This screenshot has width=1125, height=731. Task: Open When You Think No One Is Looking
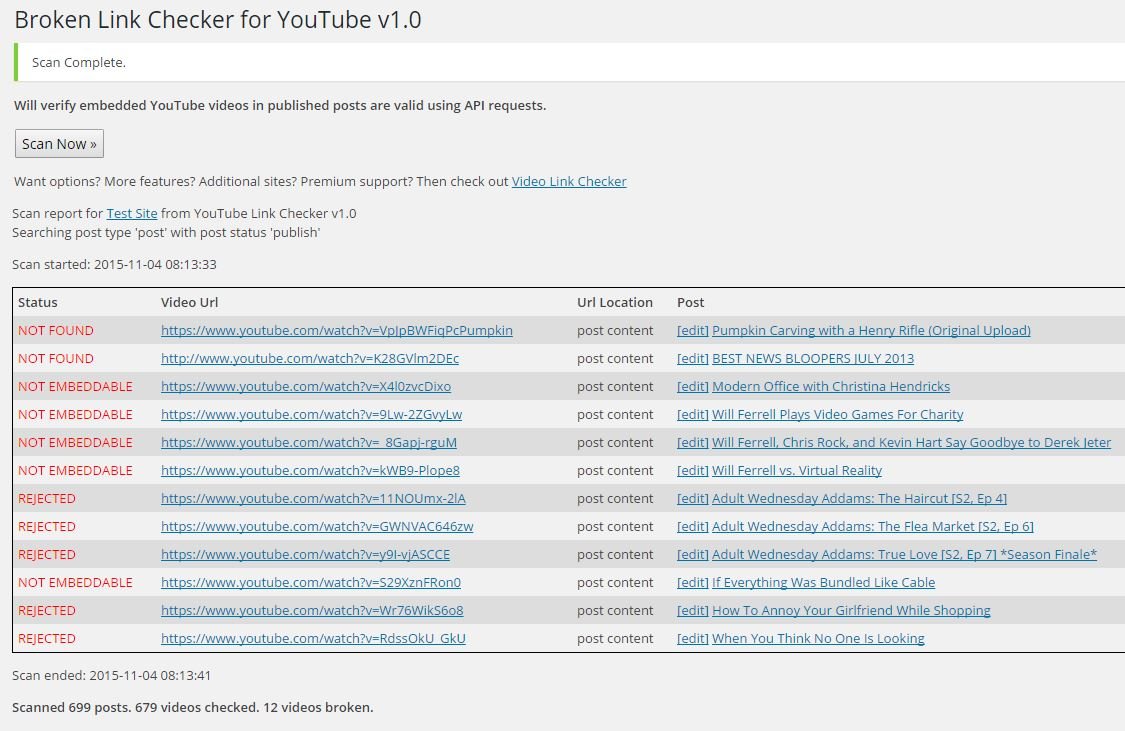click(x=817, y=639)
